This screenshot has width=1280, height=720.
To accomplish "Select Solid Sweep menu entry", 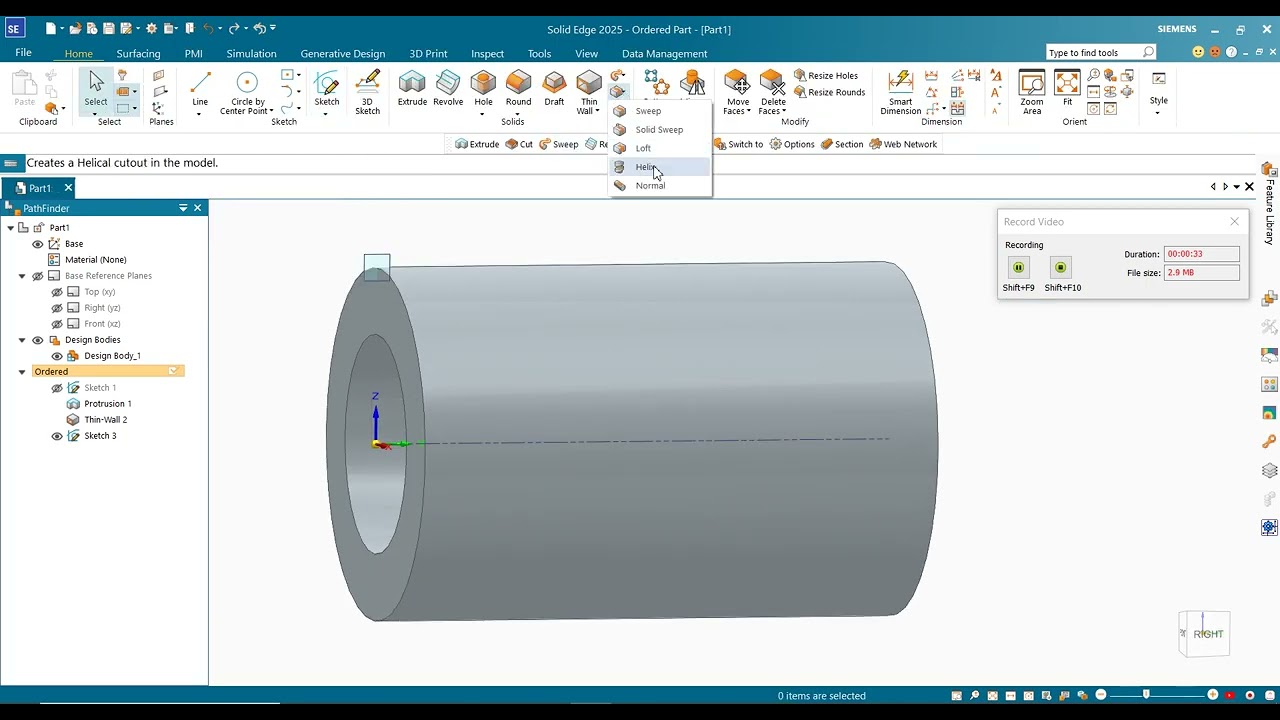I will (x=659, y=130).
